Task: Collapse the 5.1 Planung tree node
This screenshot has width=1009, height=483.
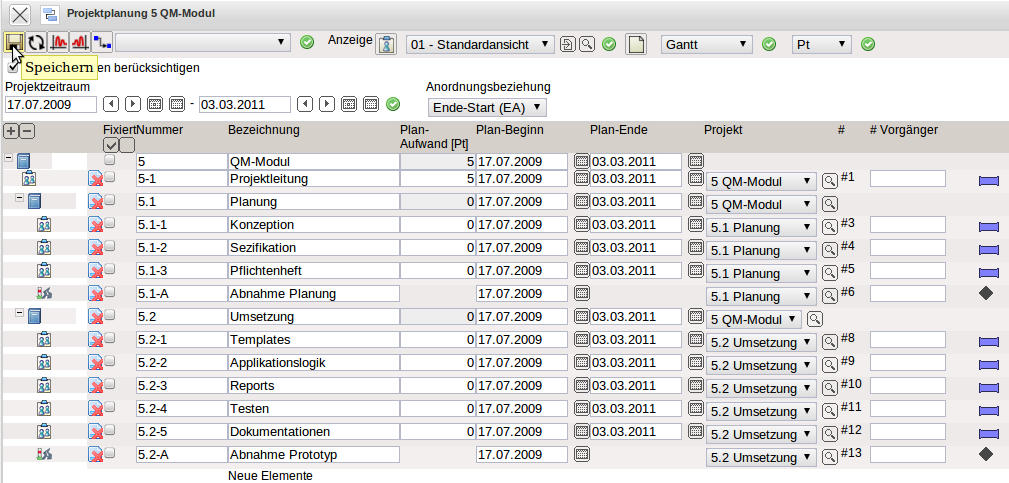Action: (19, 199)
